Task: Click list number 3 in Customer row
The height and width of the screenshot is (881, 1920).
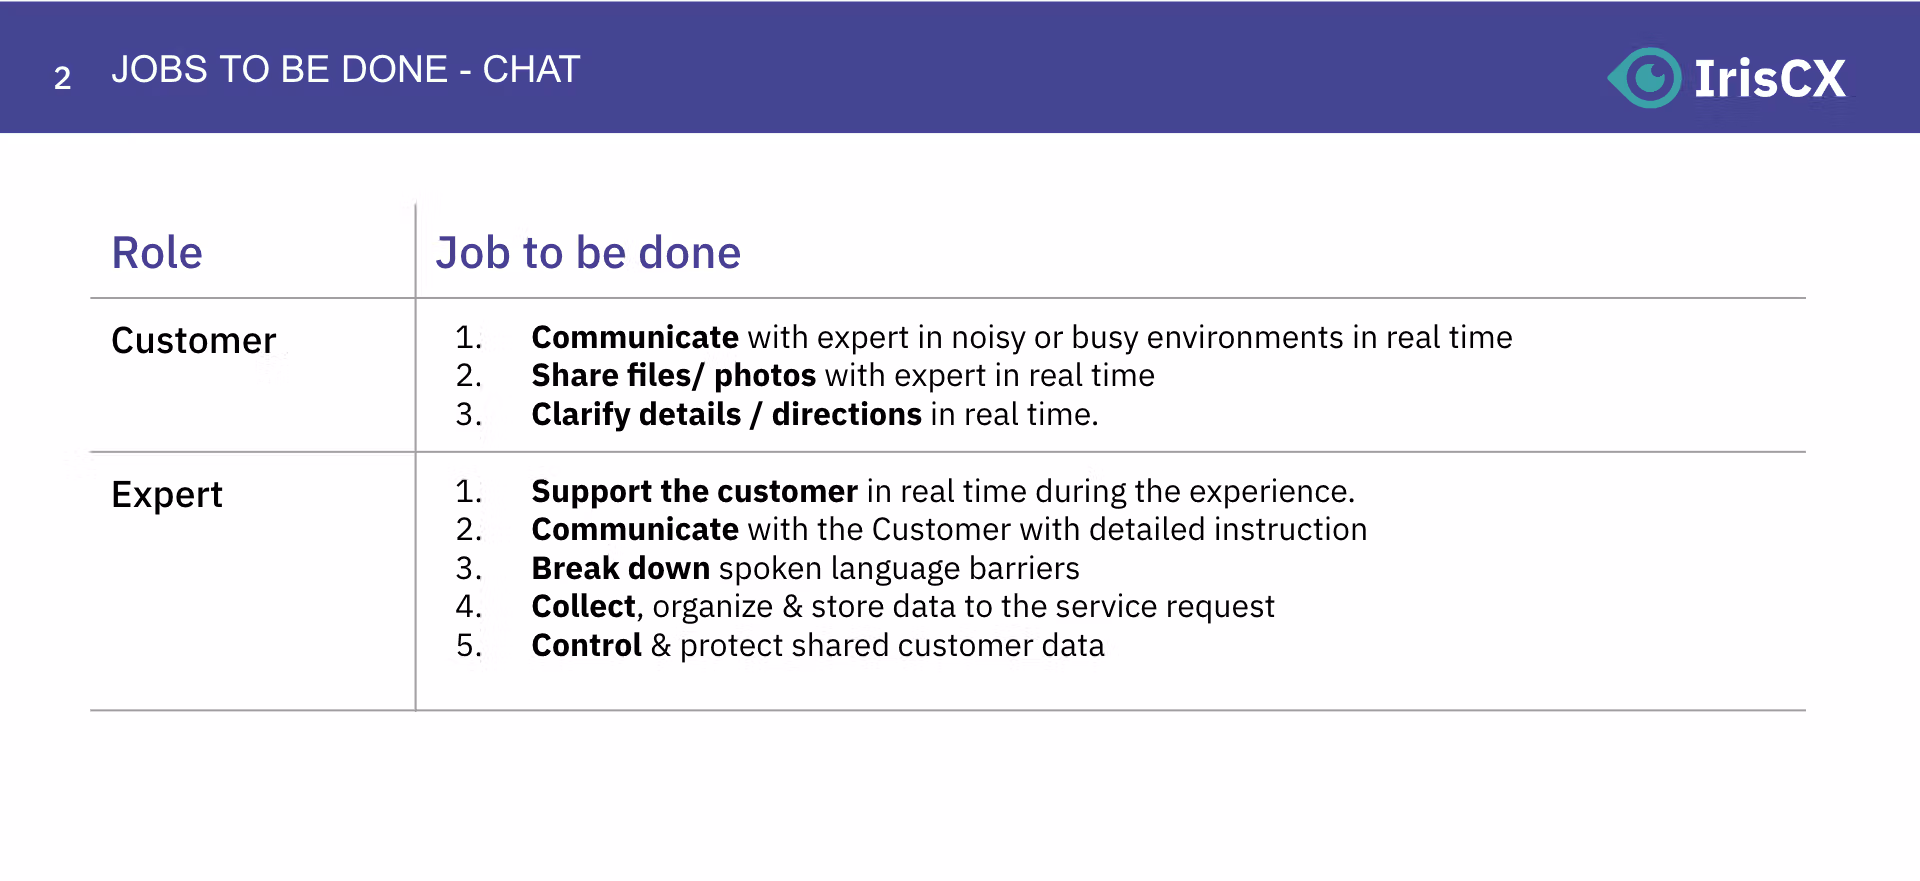Action: pyautogui.click(x=469, y=414)
